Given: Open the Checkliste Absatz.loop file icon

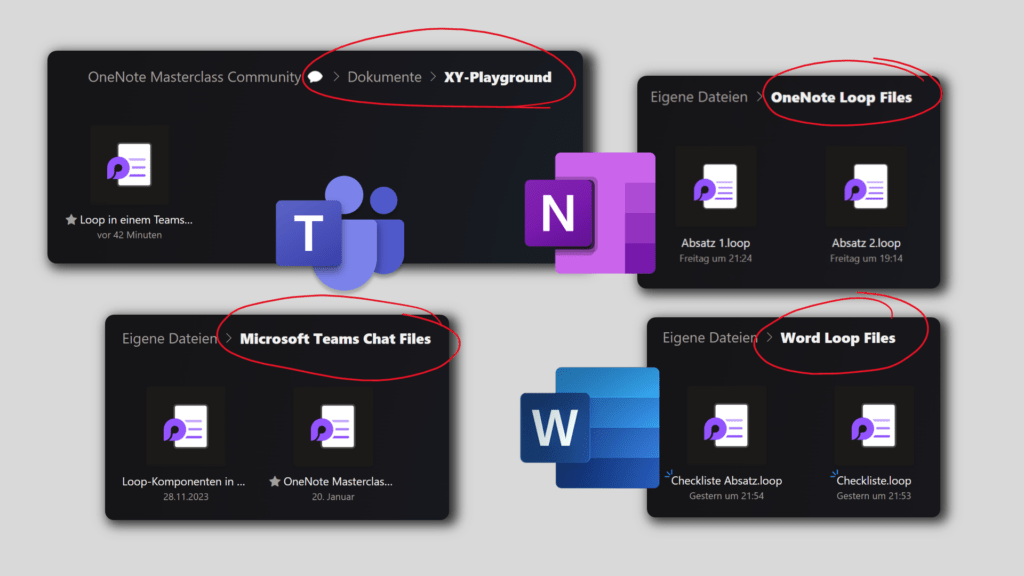Looking at the screenshot, I should pyautogui.click(x=726, y=425).
